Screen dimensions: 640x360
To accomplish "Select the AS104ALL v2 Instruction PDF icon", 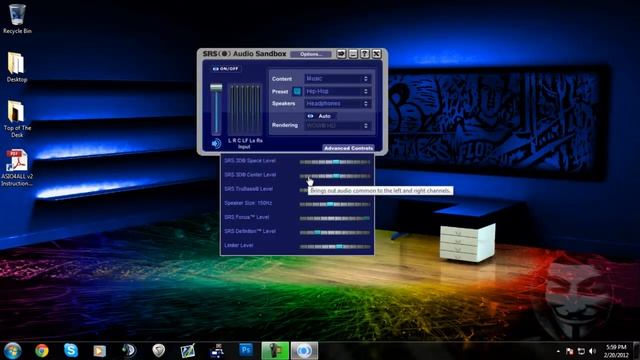I will pyautogui.click(x=17, y=168).
